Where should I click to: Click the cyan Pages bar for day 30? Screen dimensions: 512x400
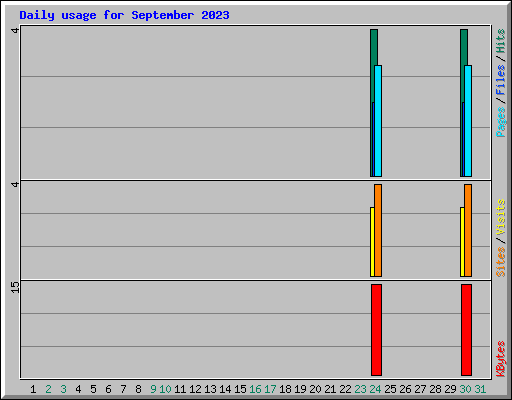[468, 121]
